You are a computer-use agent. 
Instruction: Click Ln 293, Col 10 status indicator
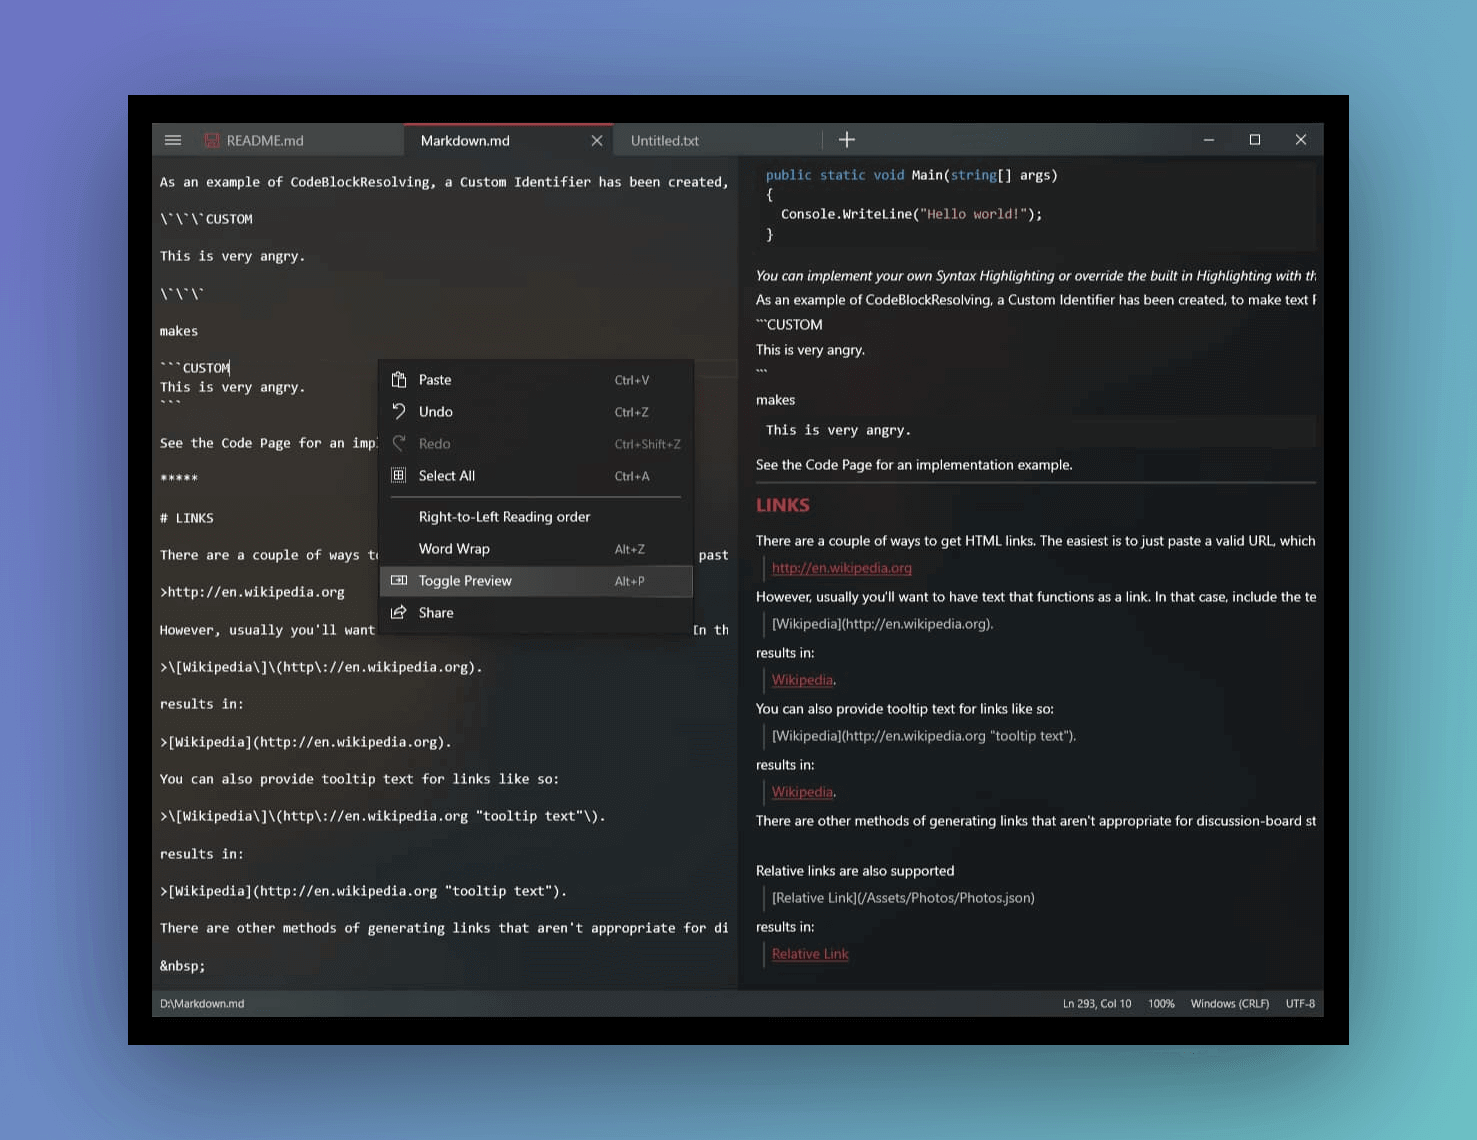(1097, 1004)
